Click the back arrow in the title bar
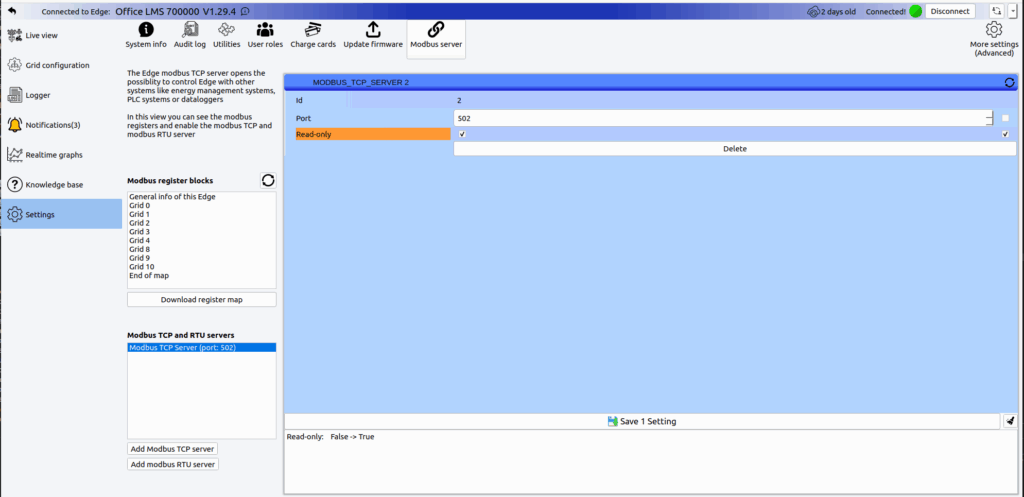Screen dimensions: 1024x497 tap(12, 11)
